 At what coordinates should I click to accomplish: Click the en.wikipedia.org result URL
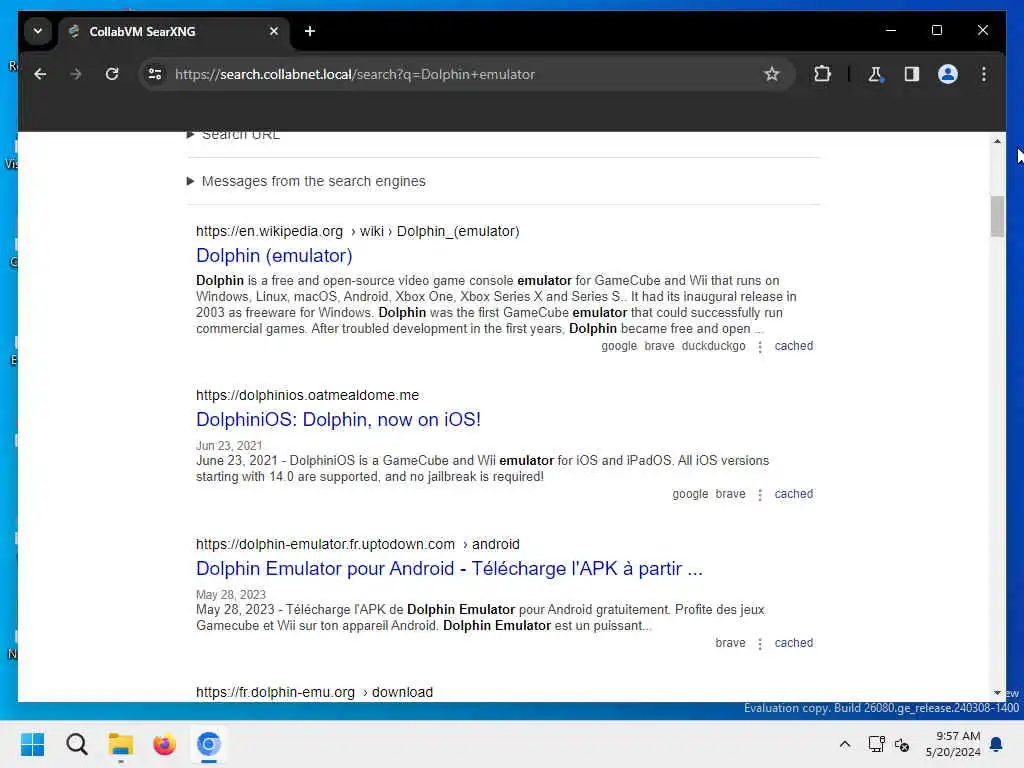click(x=358, y=231)
